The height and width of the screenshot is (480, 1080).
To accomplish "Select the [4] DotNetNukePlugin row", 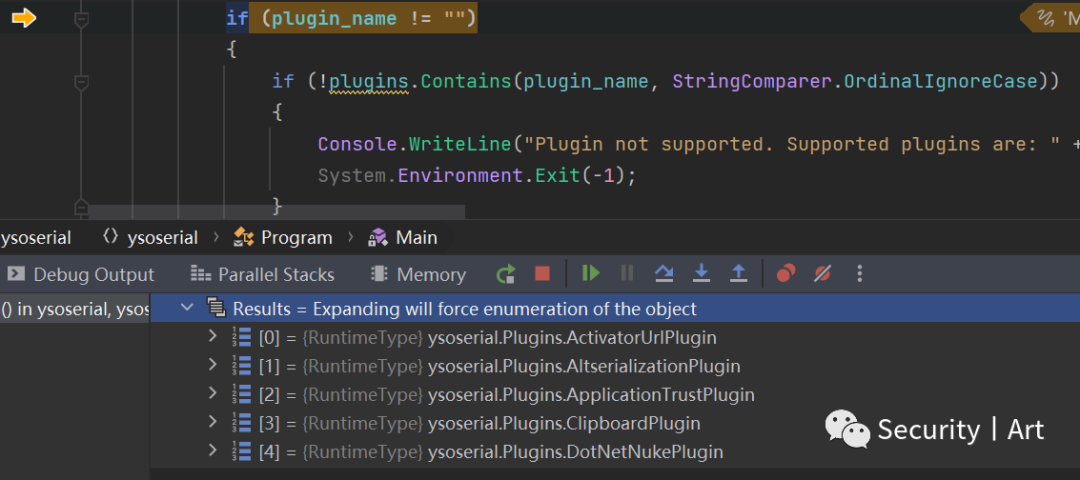I will (x=614, y=452).
